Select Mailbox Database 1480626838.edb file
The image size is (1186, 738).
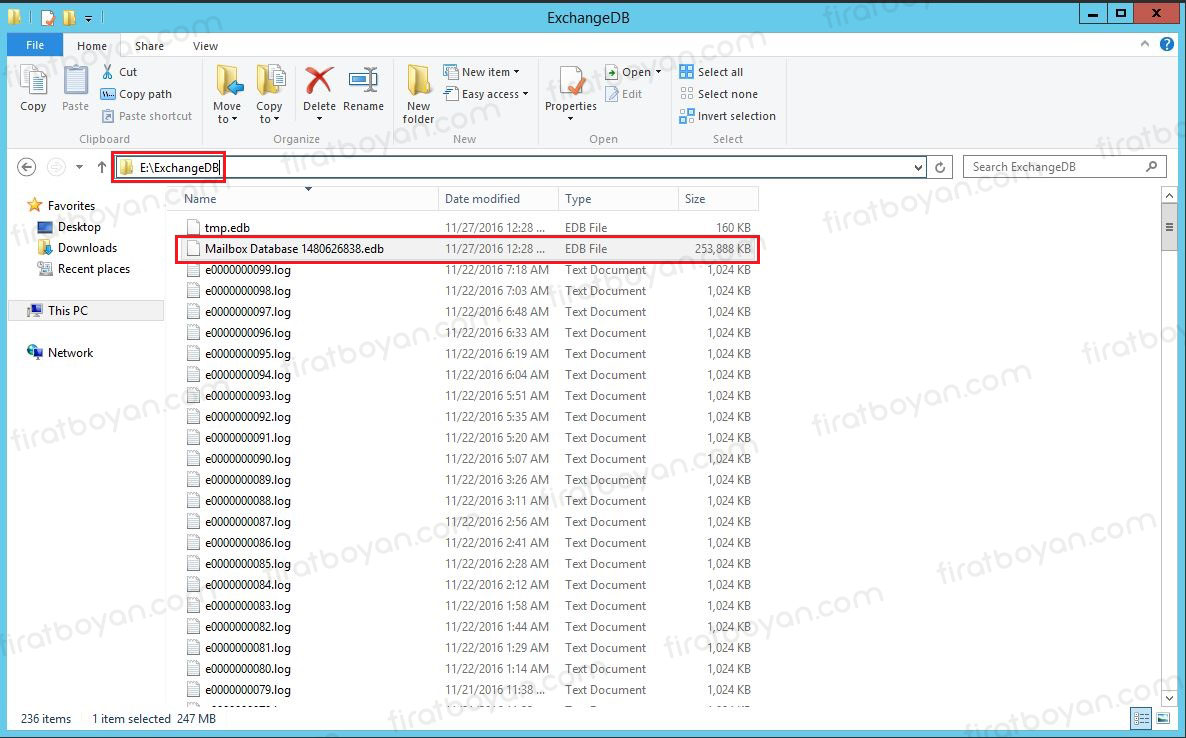coord(467,249)
